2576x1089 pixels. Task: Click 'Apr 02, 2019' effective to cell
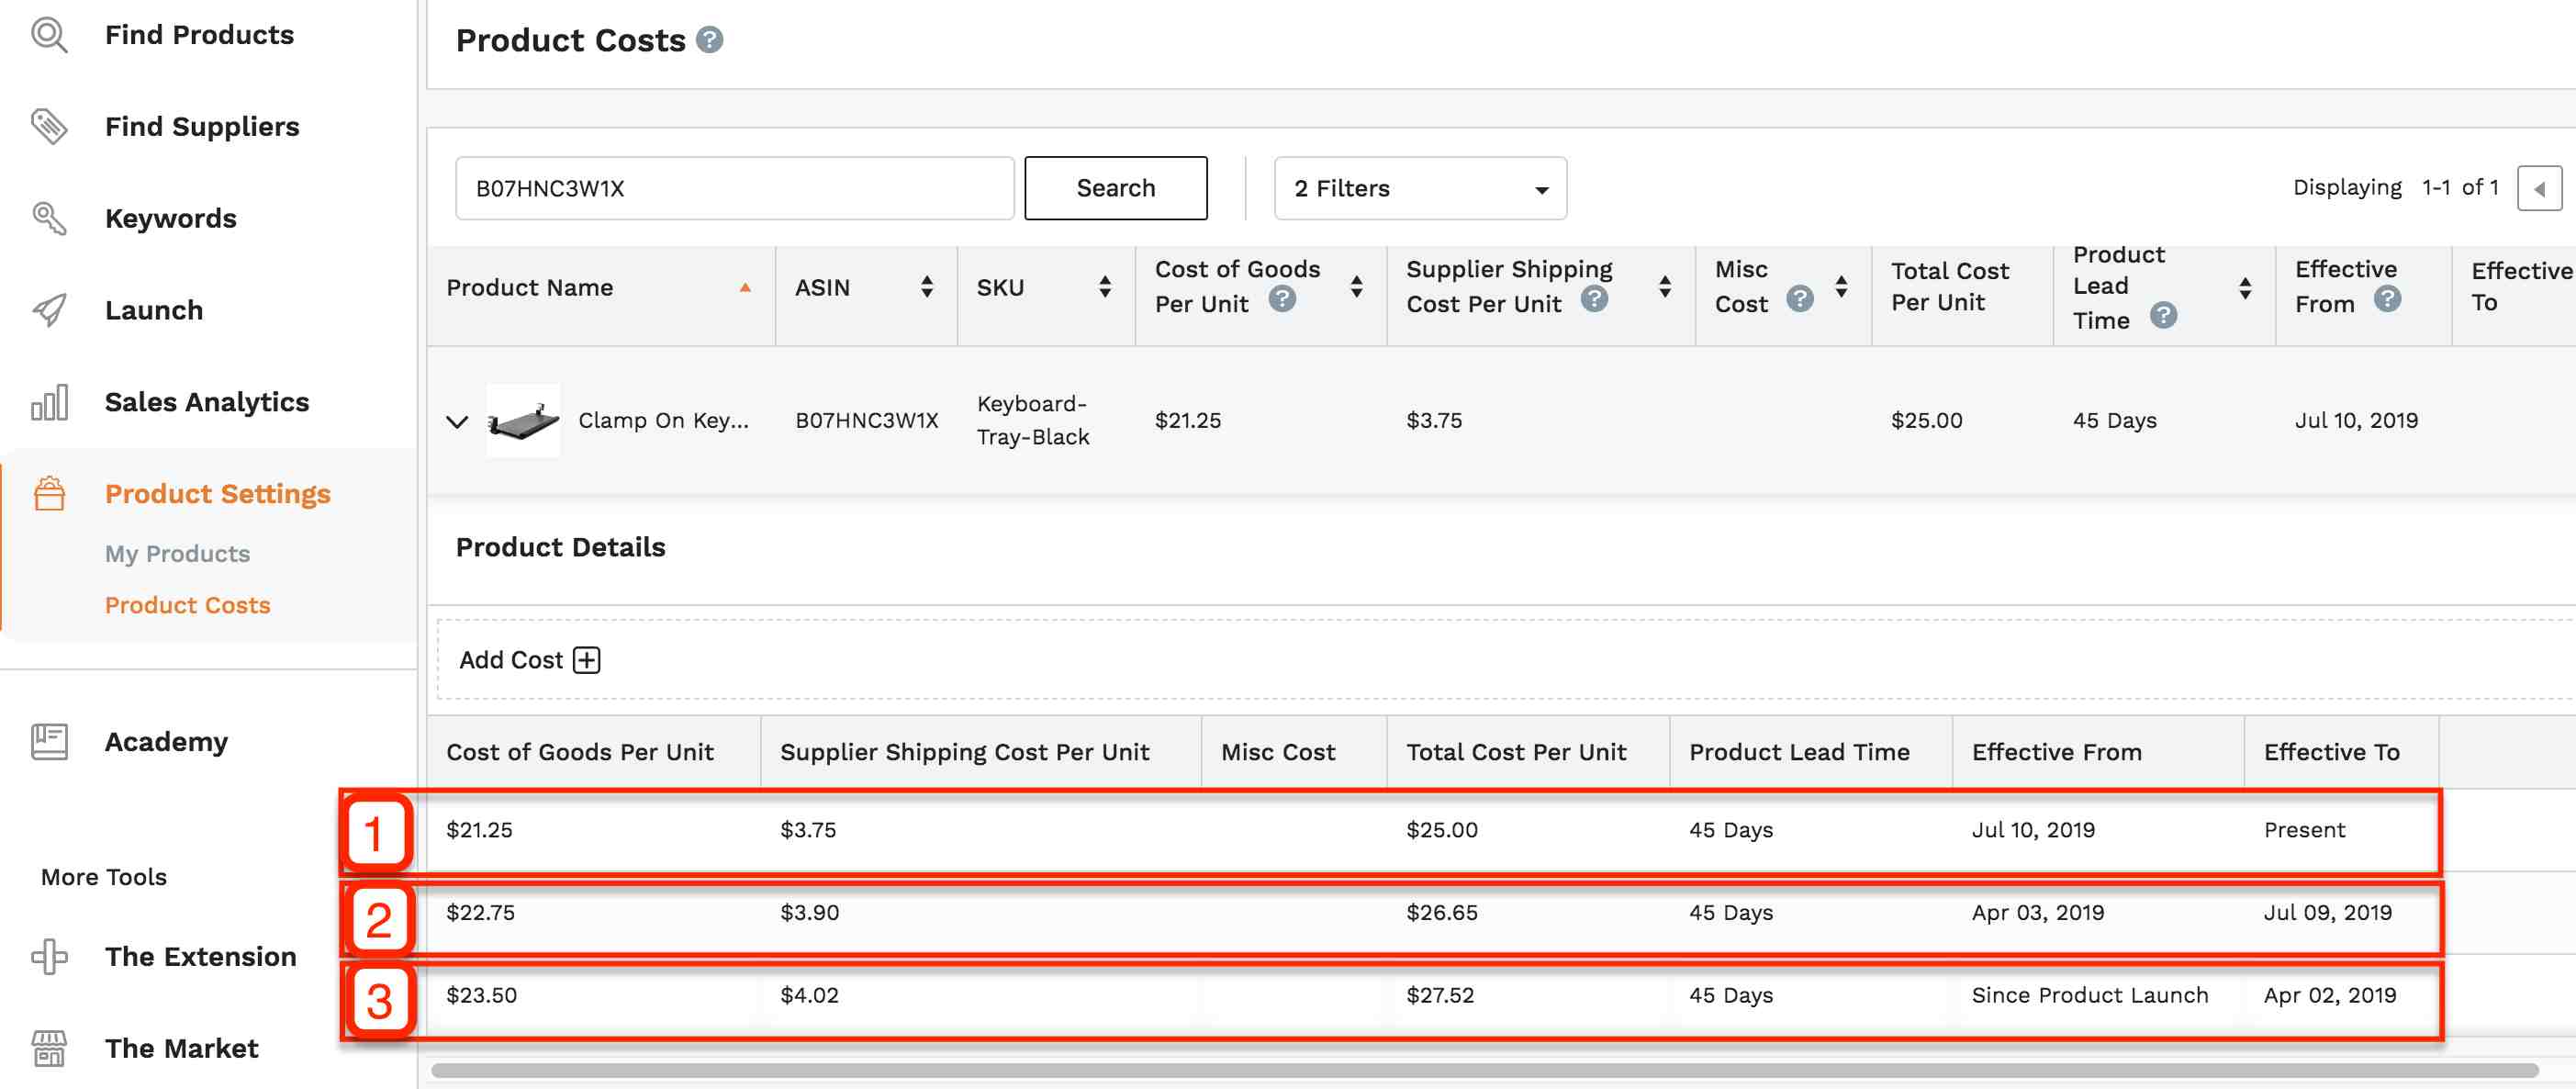pyautogui.click(x=2329, y=996)
